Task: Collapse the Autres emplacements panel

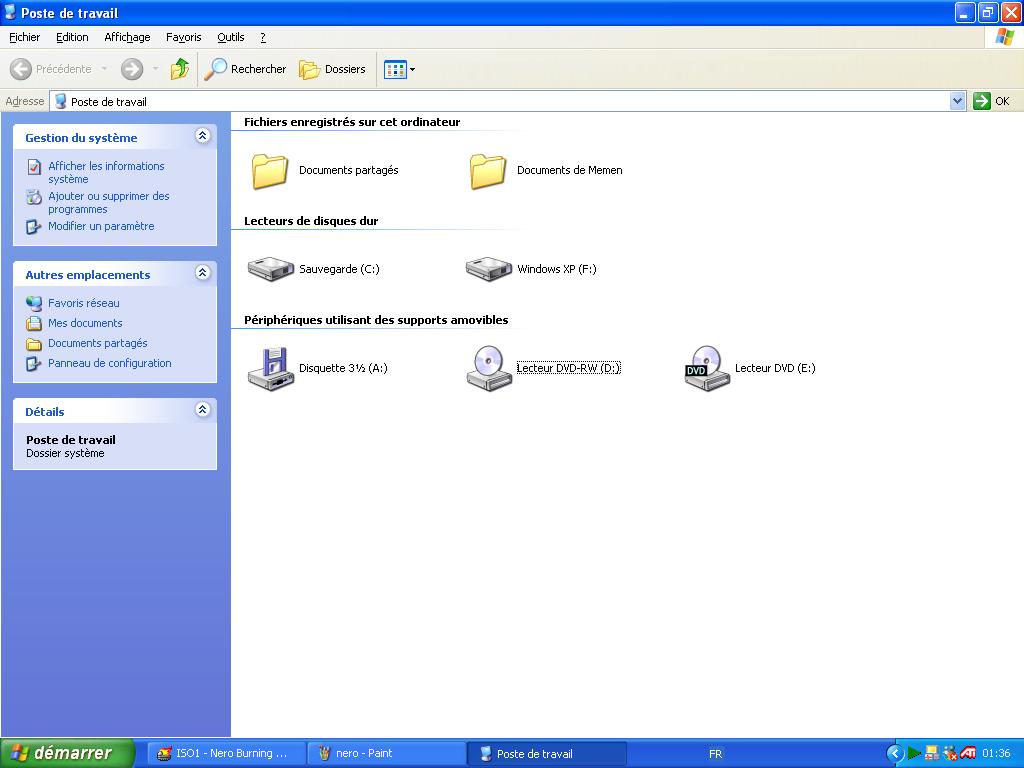Action: click(x=203, y=274)
